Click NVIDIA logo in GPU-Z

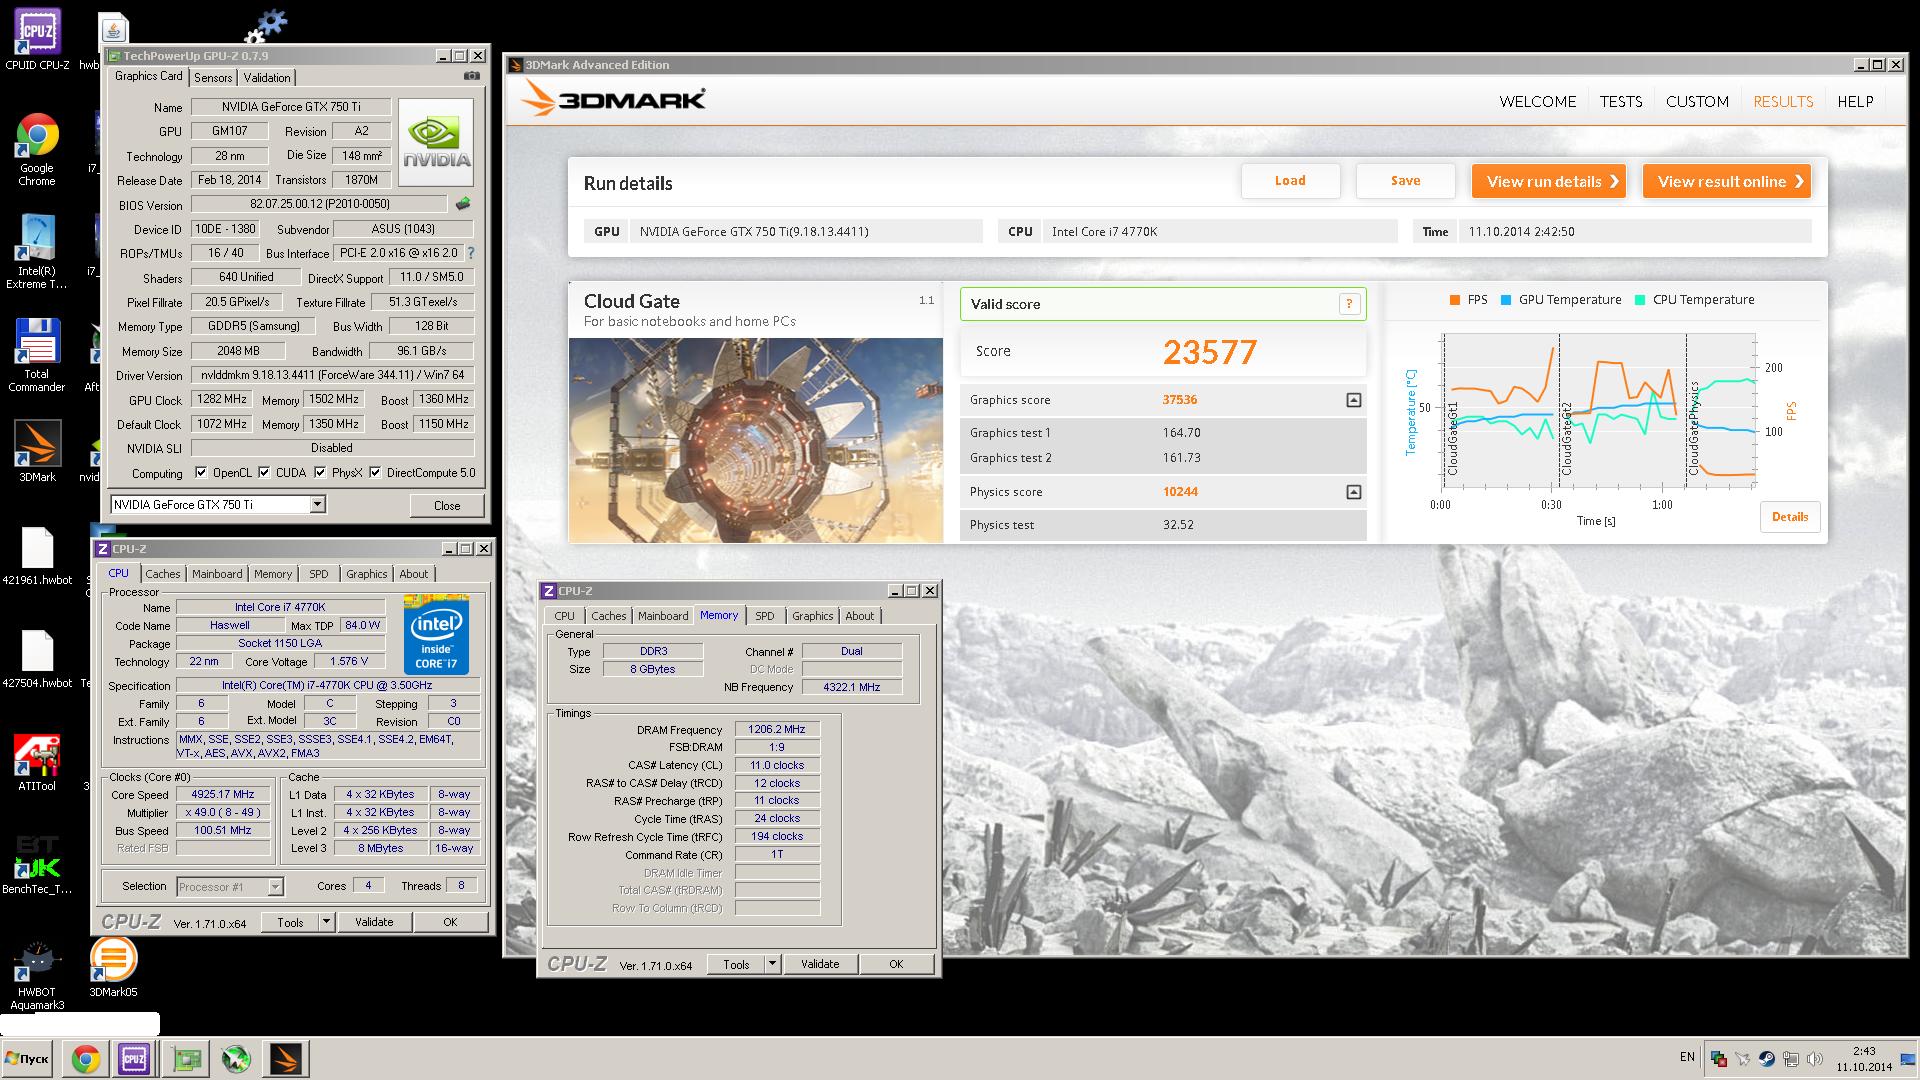tap(436, 142)
